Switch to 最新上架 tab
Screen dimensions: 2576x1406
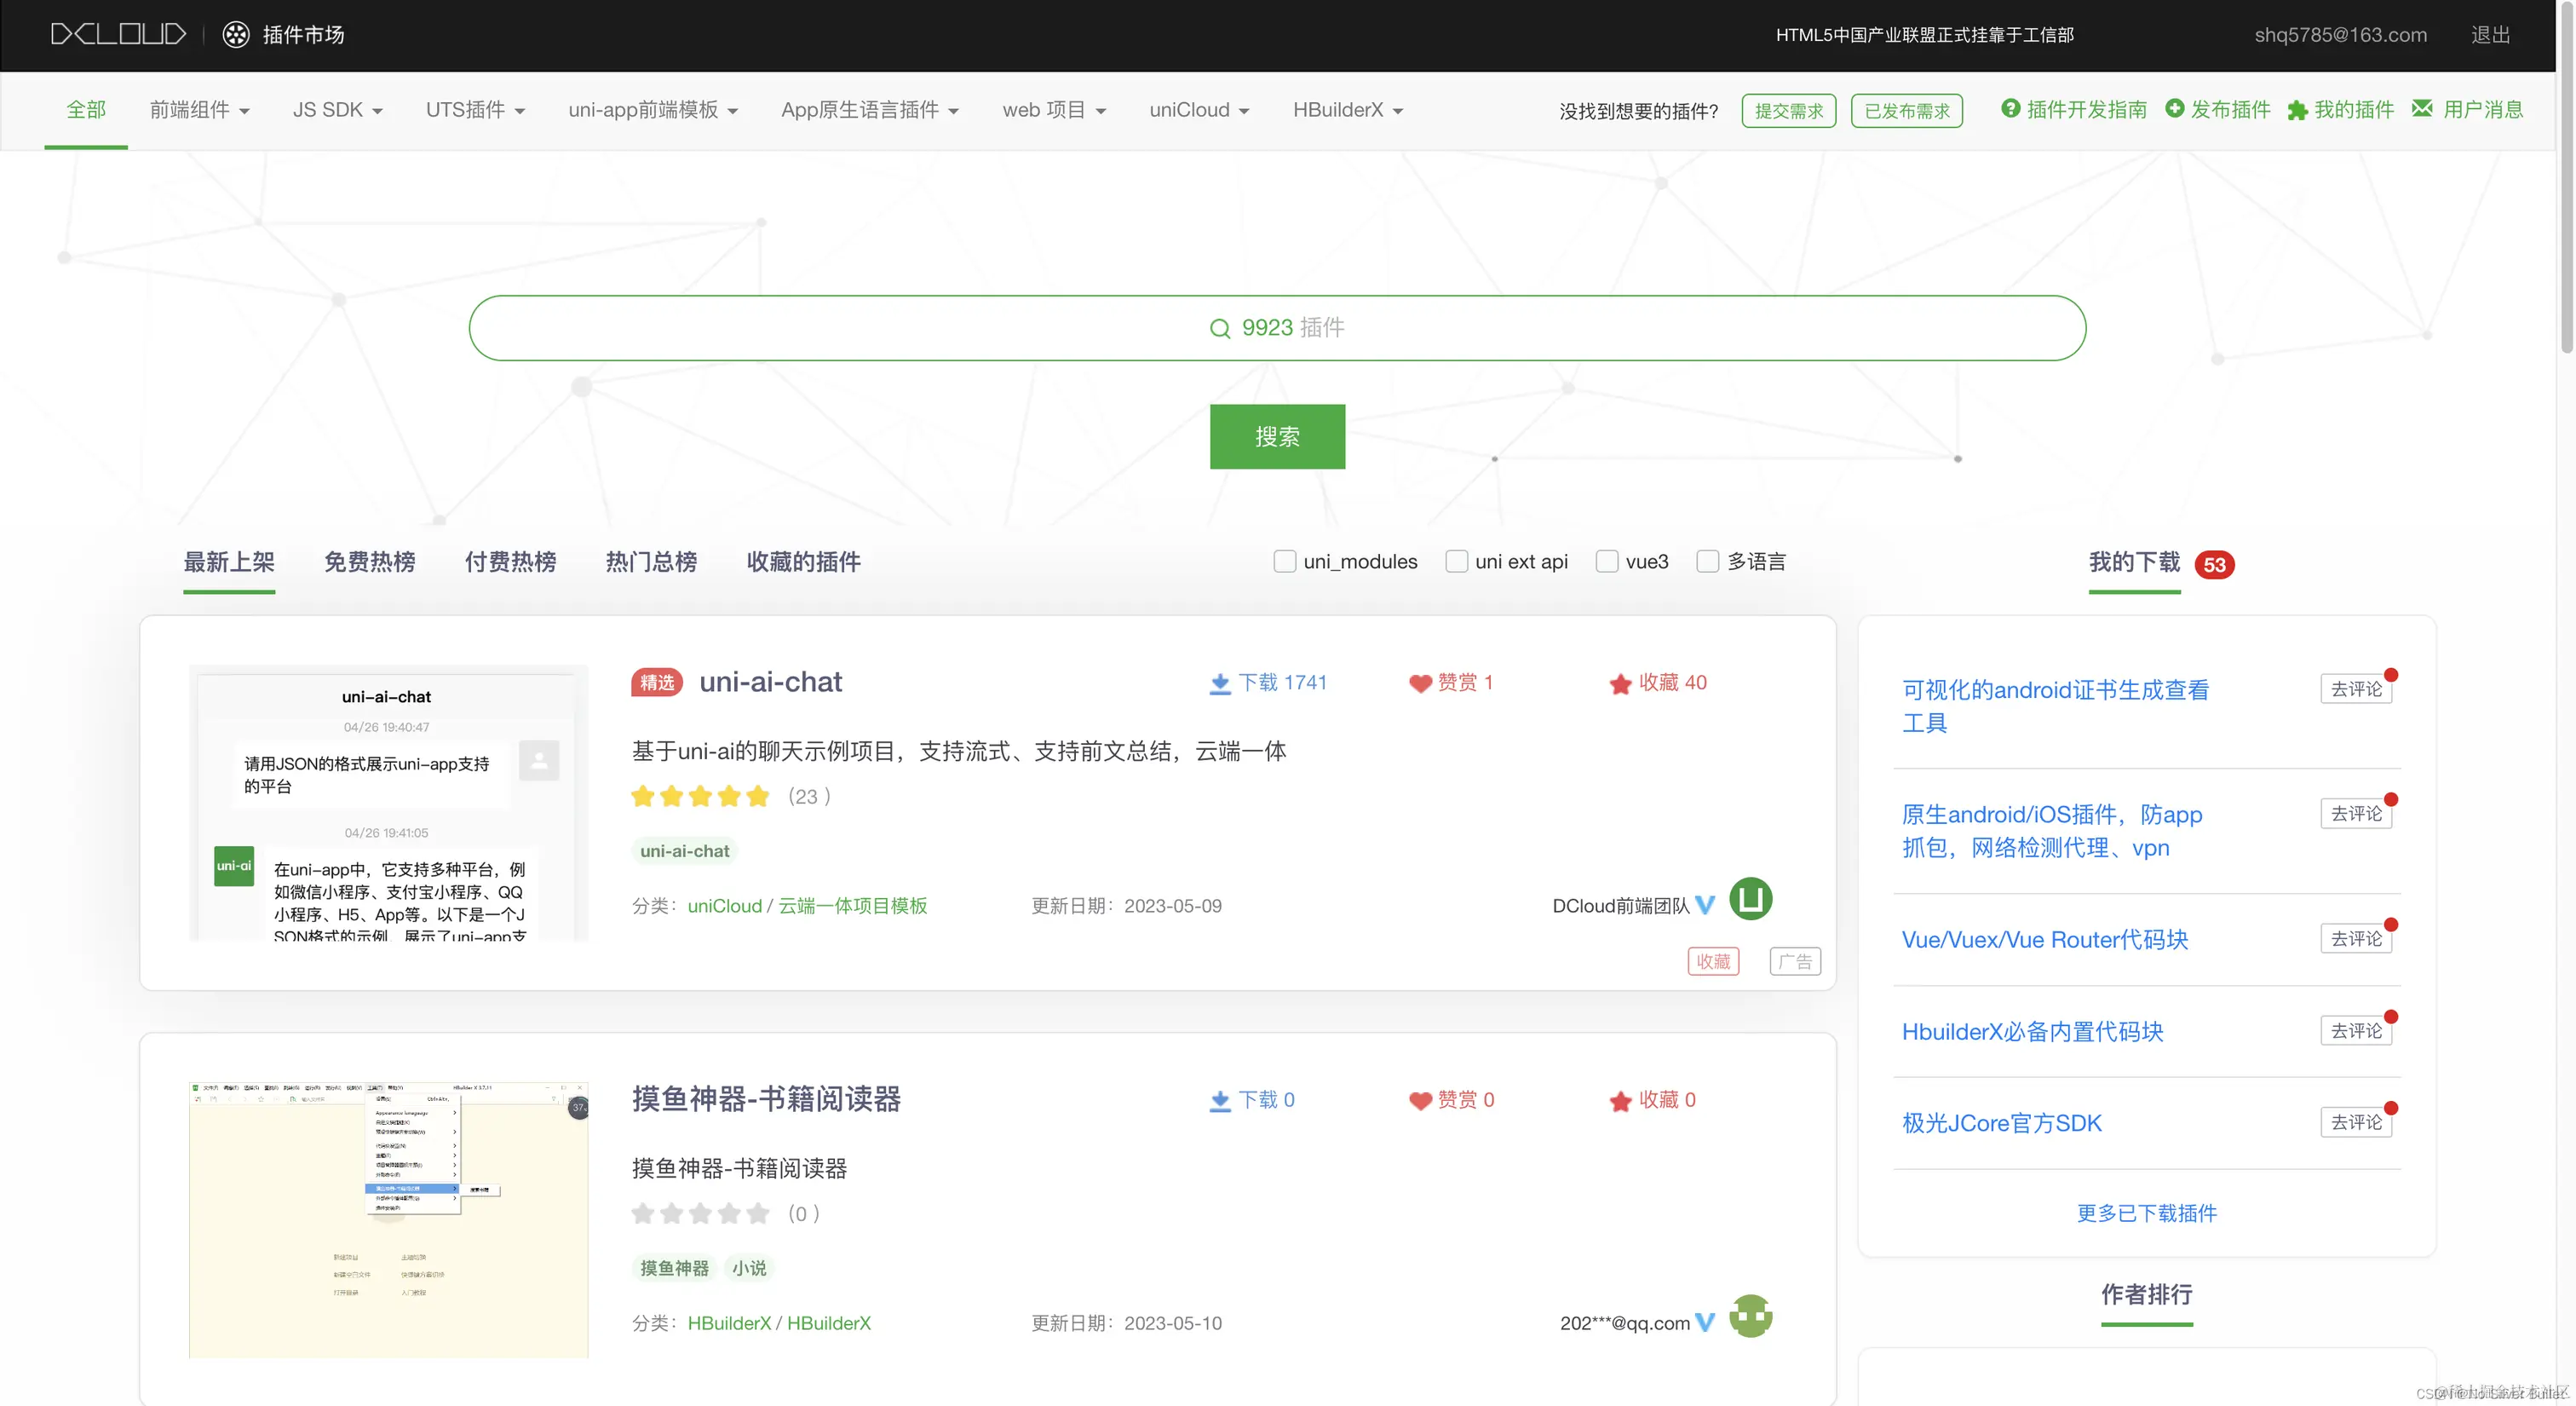coord(229,562)
